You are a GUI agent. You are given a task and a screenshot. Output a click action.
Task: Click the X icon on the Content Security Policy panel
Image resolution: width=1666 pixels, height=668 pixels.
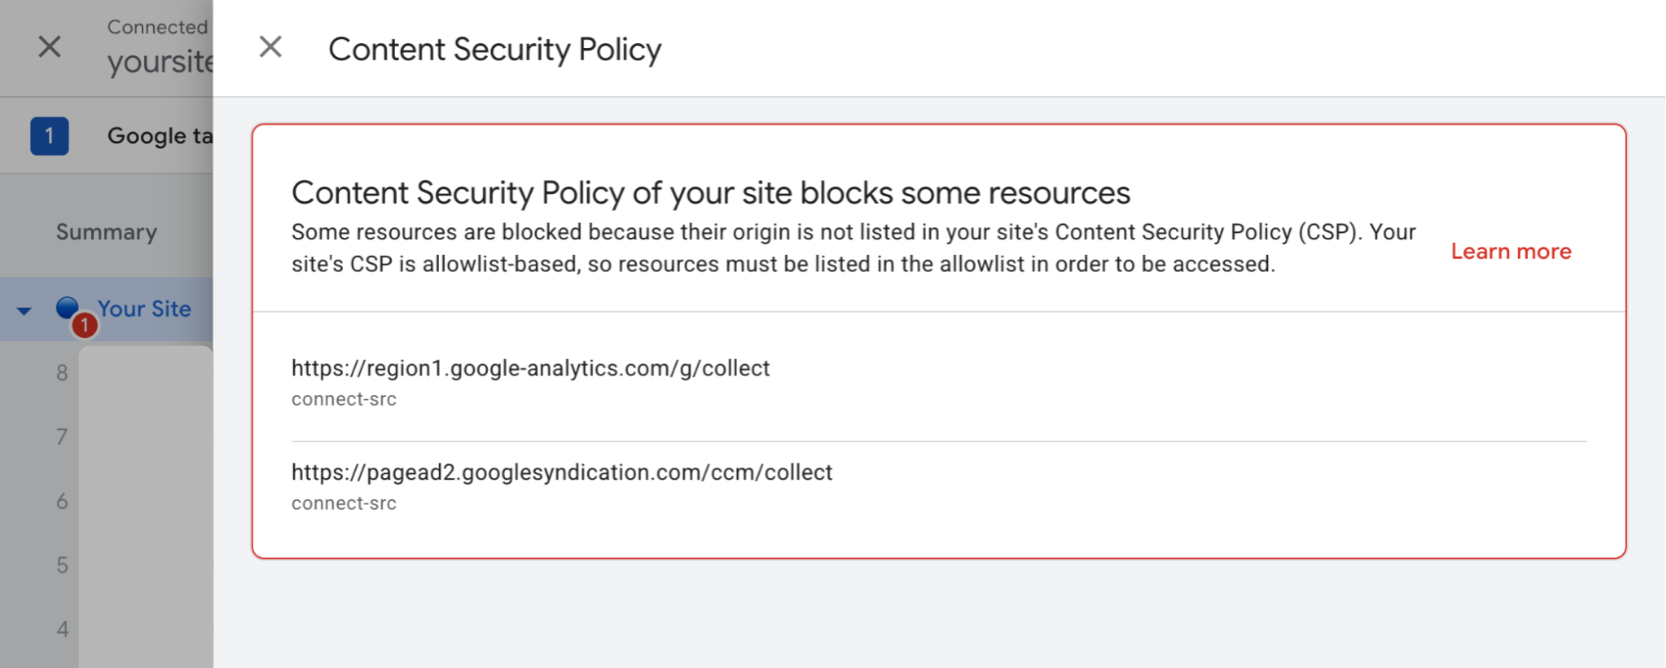[x=269, y=47]
